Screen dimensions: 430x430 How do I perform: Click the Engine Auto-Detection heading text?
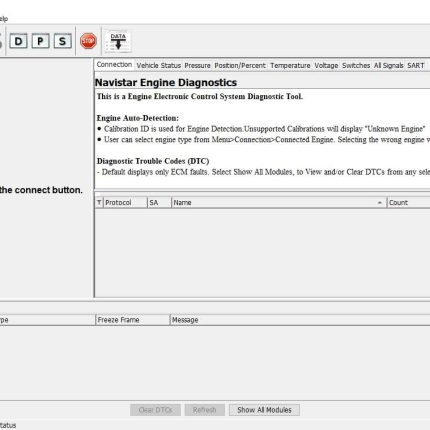tap(138, 118)
